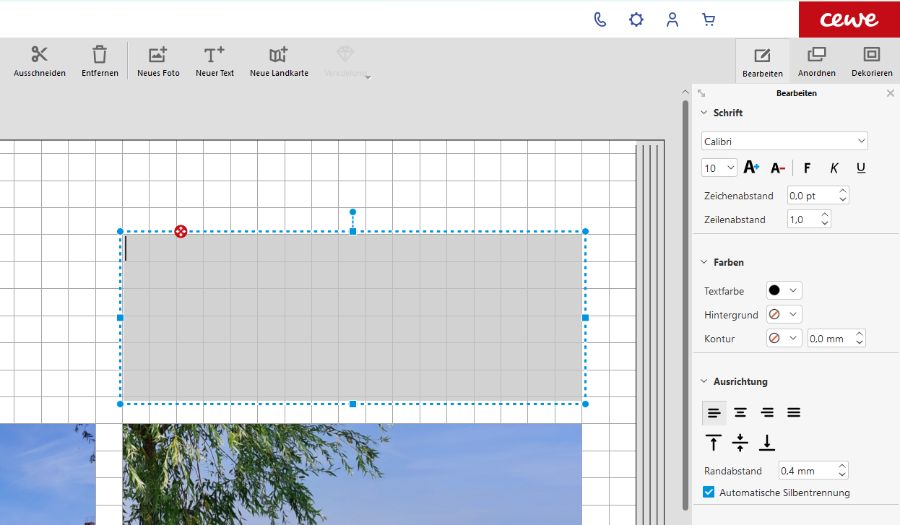This screenshot has width=900, height=525.
Task: Toggle italic formatting (K)
Action: pos(834,168)
